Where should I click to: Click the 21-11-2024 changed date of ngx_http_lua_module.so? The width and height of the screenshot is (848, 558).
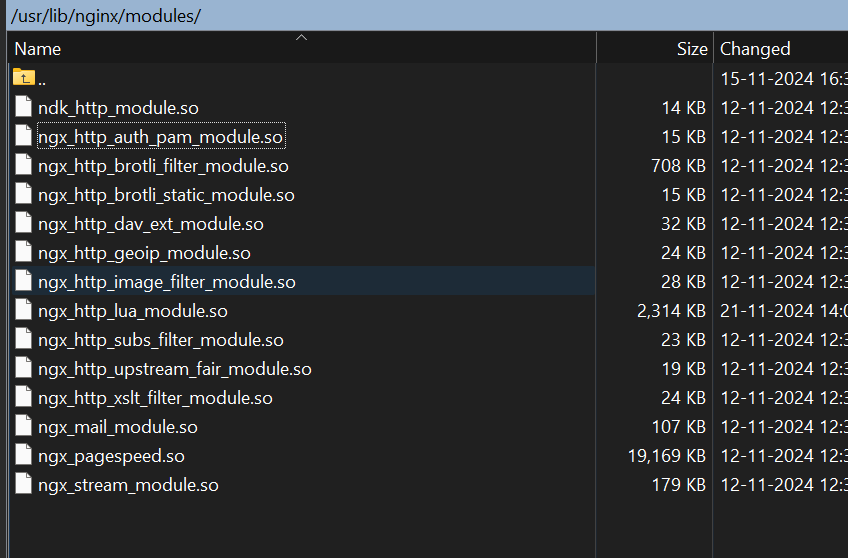tap(784, 311)
